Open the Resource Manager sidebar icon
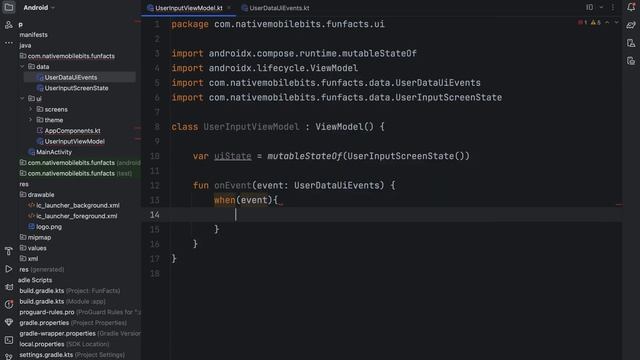Image resolution: width=640 pixels, height=360 pixels. click(9, 25)
